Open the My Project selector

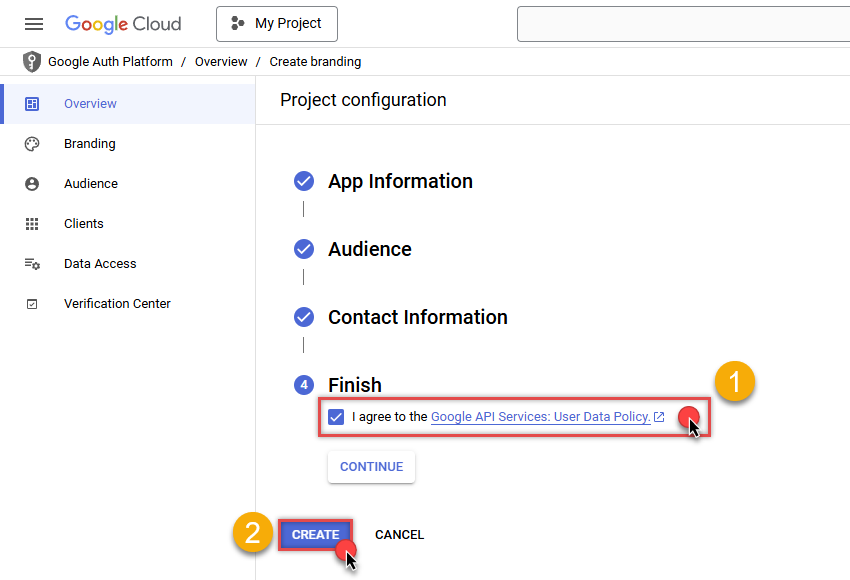[276, 24]
